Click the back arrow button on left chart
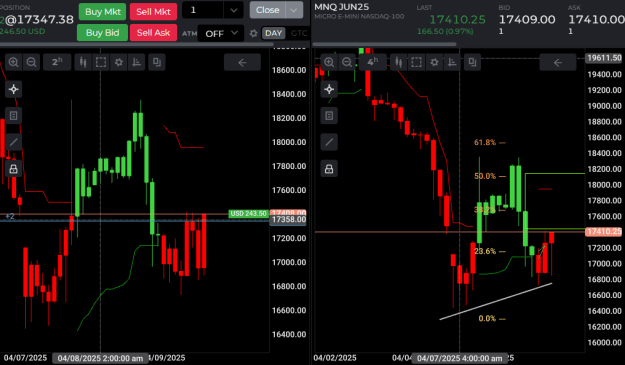Viewport: 625px width, 365px height. tap(242, 62)
